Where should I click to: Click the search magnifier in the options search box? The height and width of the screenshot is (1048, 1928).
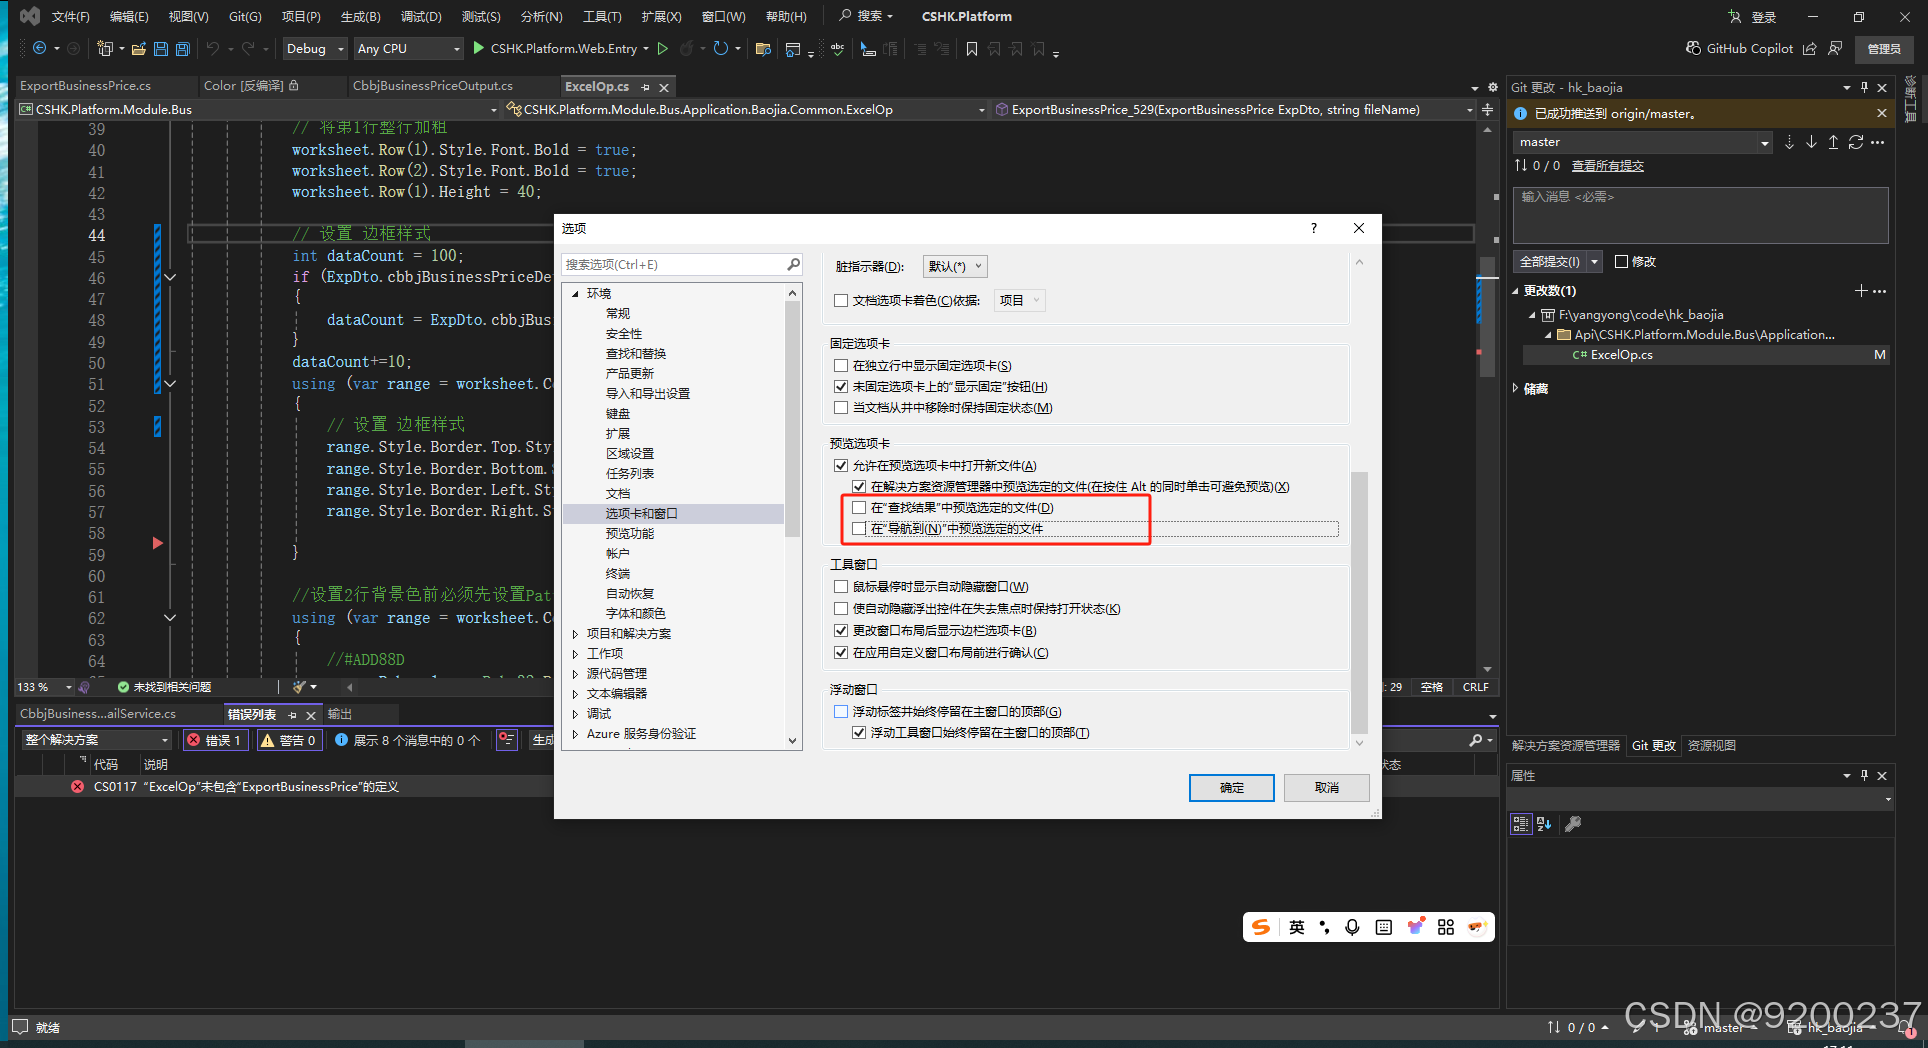point(793,264)
